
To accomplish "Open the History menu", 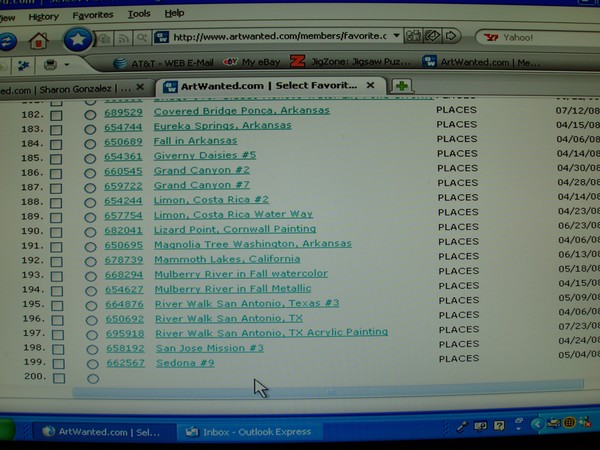I will point(44,16).
